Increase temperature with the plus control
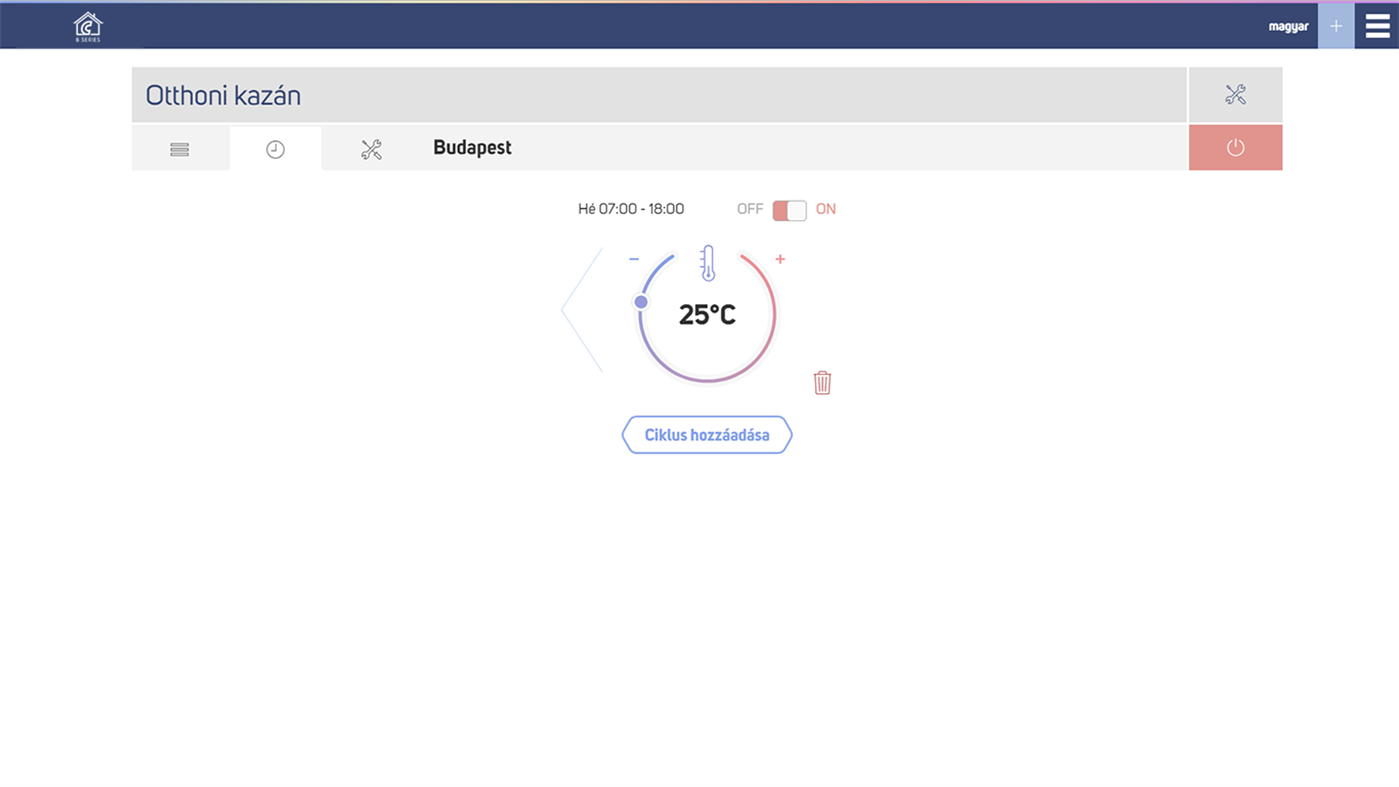The width and height of the screenshot is (1399, 787). tap(780, 258)
